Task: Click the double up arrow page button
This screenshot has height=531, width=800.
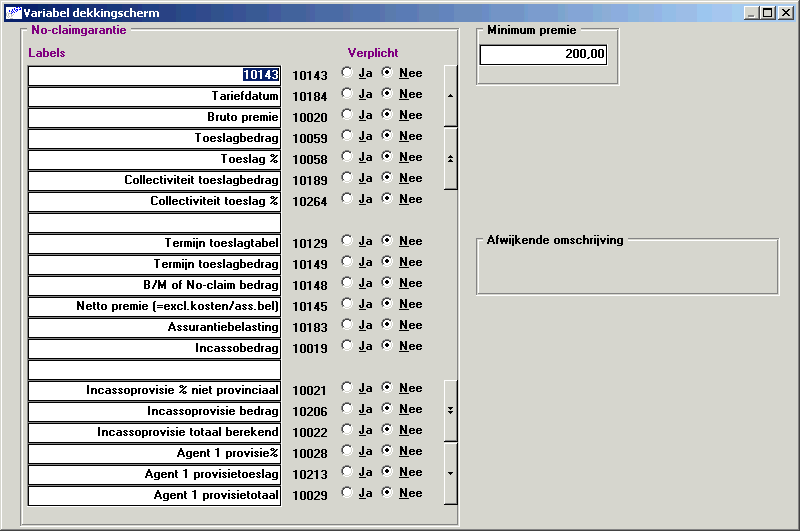Action: click(x=450, y=158)
